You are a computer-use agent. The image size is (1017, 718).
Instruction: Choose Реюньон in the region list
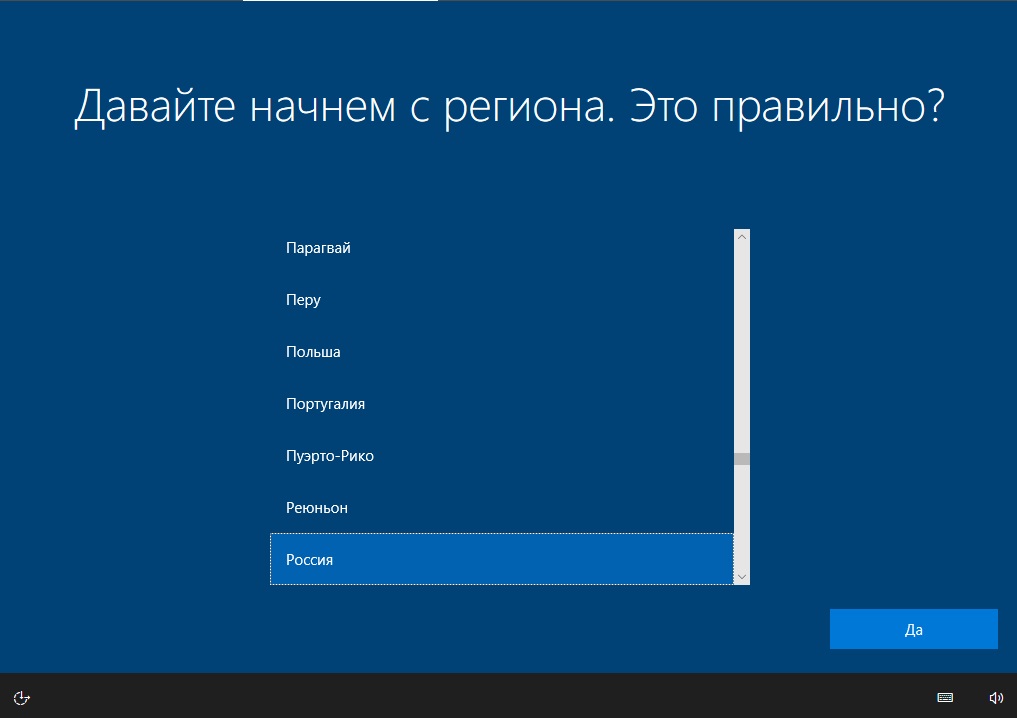(x=317, y=508)
